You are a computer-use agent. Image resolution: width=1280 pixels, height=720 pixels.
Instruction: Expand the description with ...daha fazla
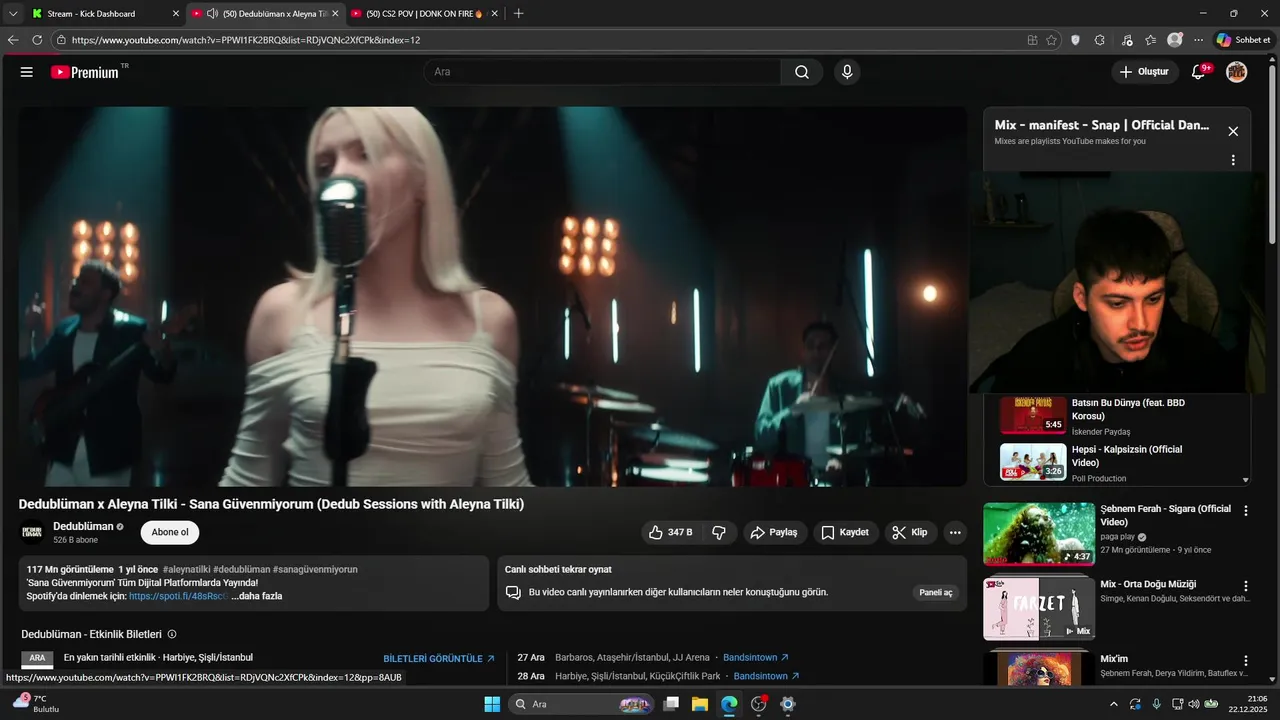tap(257, 596)
